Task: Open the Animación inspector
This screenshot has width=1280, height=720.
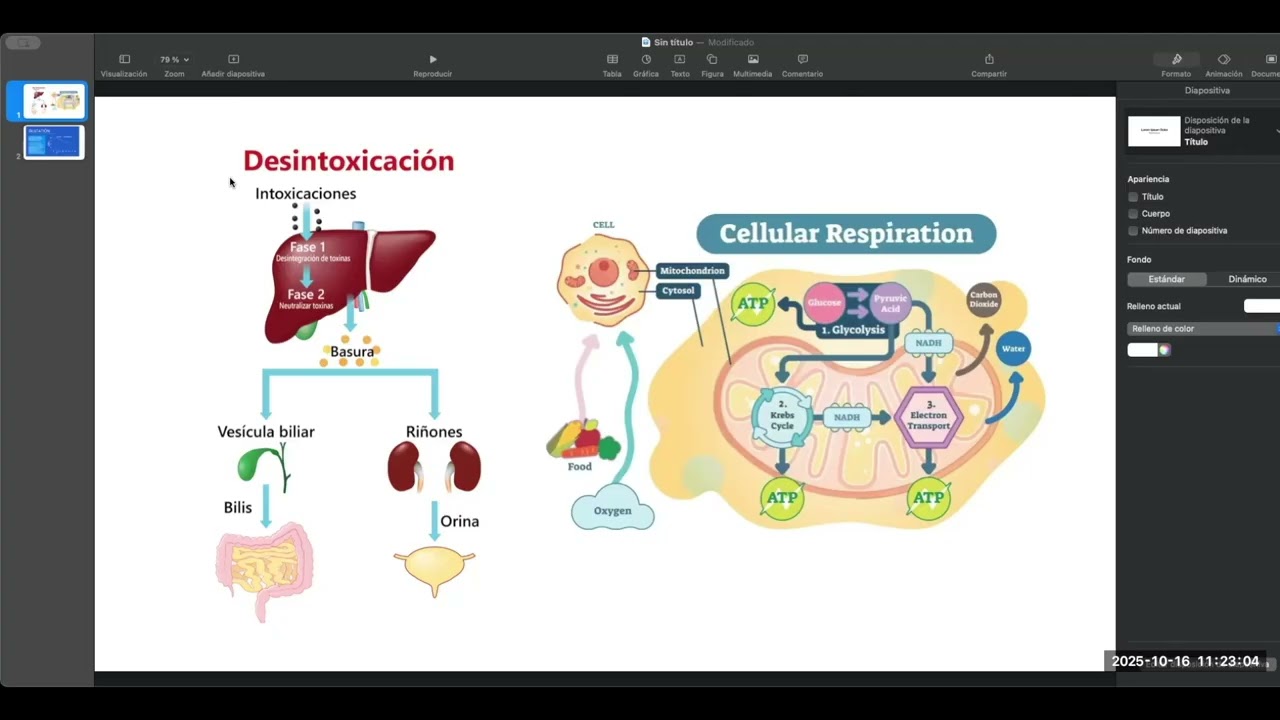Action: [1224, 60]
